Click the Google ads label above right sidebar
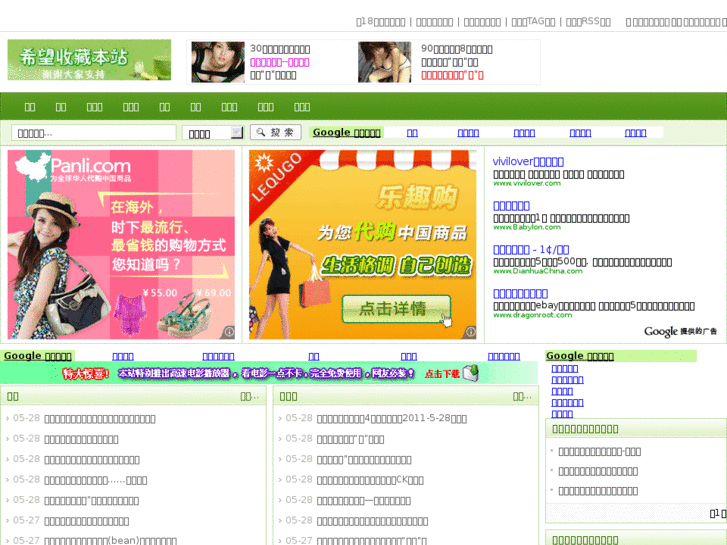This screenshot has height=545, width=727. [580, 356]
